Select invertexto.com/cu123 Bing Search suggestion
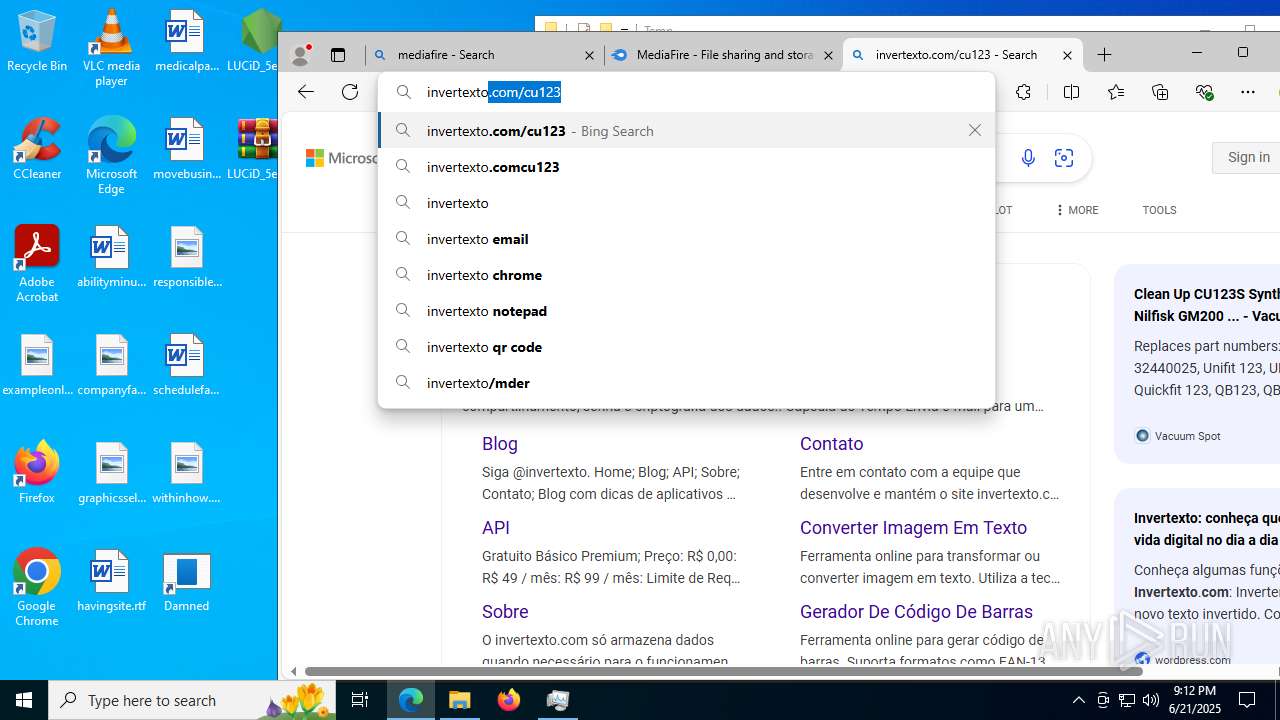 [x=687, y=130]
